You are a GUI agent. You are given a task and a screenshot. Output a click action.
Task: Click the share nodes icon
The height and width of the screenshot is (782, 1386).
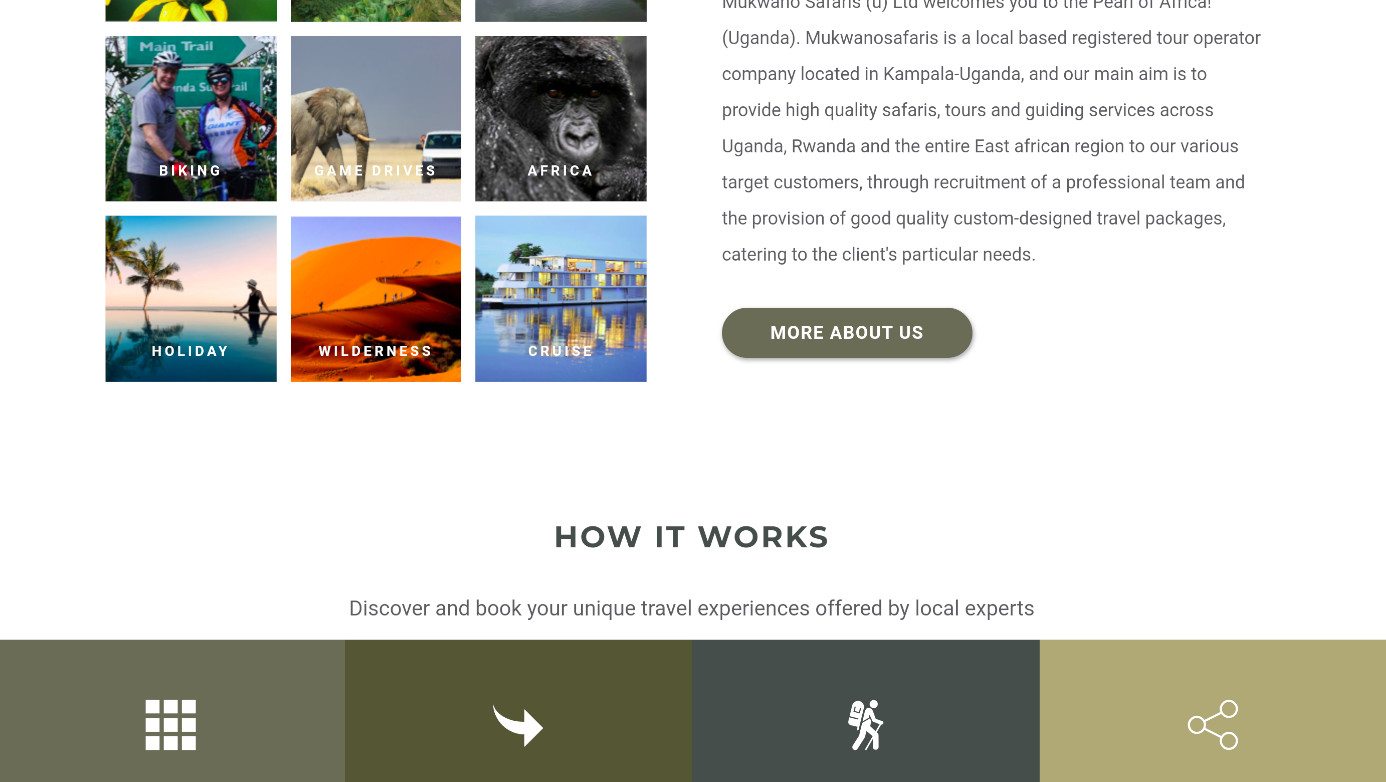pyautogui.click(x=1213, y=725)
